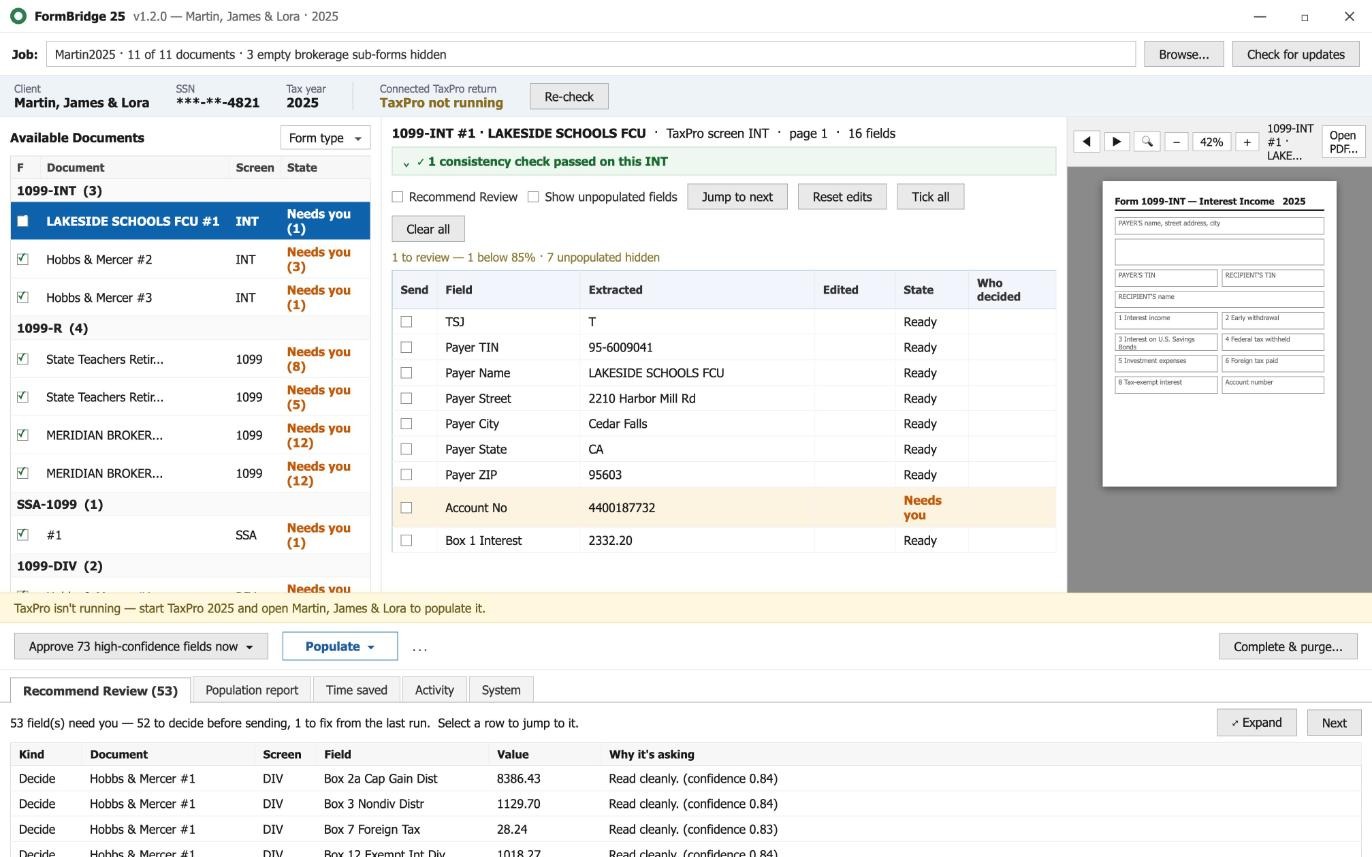Click the Check for updates button
This screenshot has width=1372, height=857.
1296,54
